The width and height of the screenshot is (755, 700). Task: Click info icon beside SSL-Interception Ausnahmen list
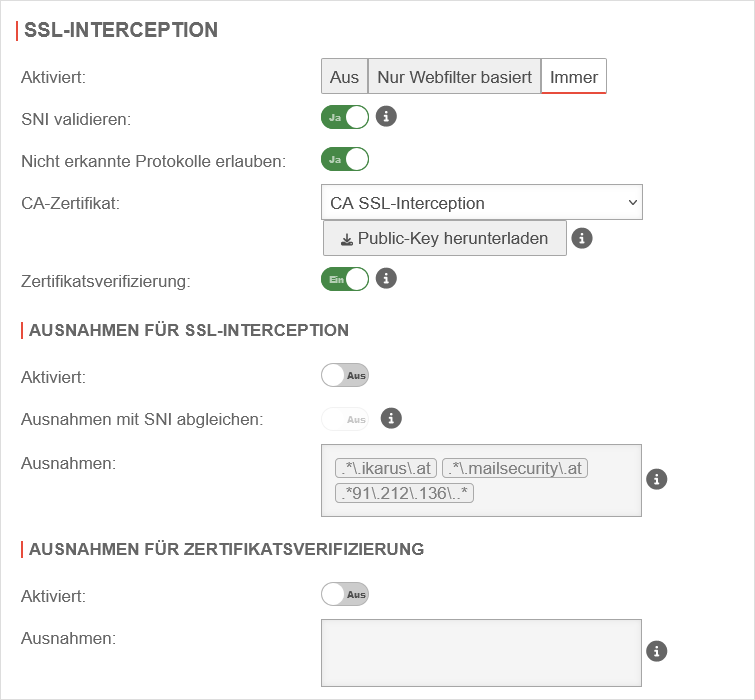tap(657, 479)
